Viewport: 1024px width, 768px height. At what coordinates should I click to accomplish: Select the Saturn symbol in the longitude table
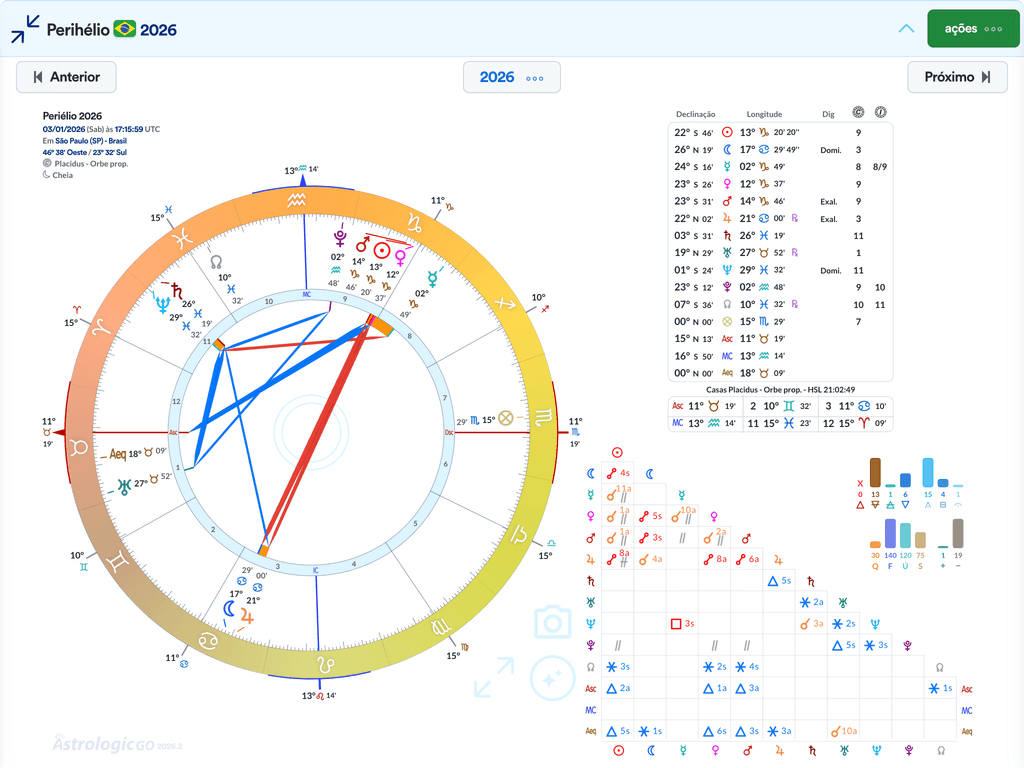tap(727, 236)
